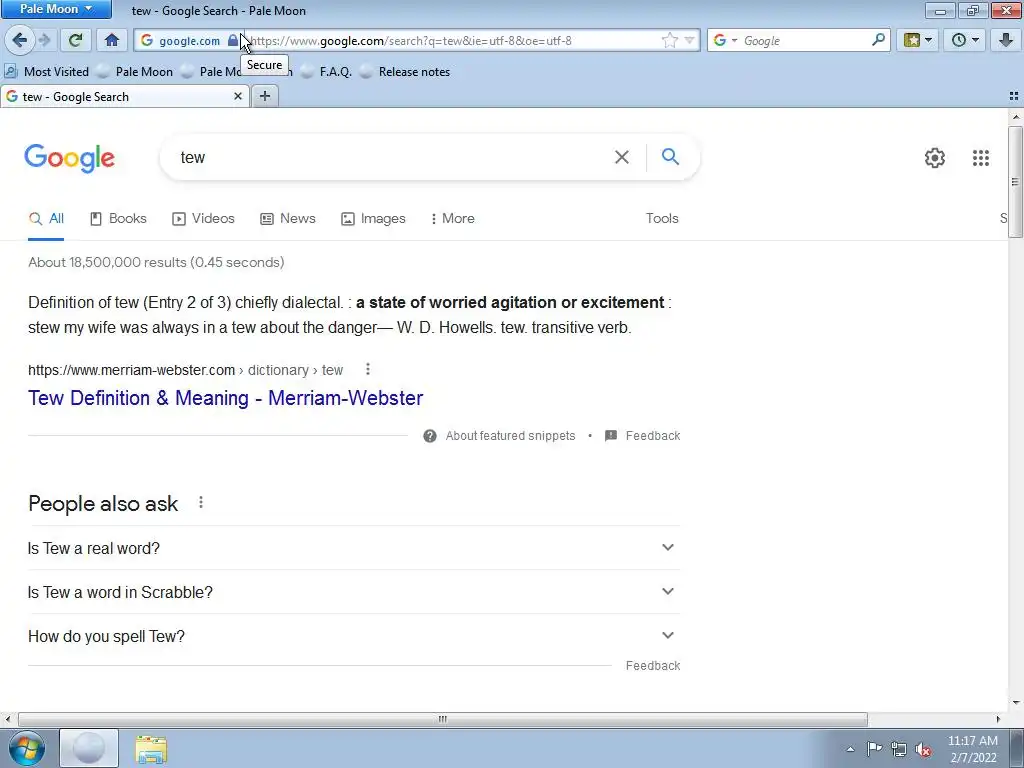Reload the page with the refresh icon

[75, 40]
